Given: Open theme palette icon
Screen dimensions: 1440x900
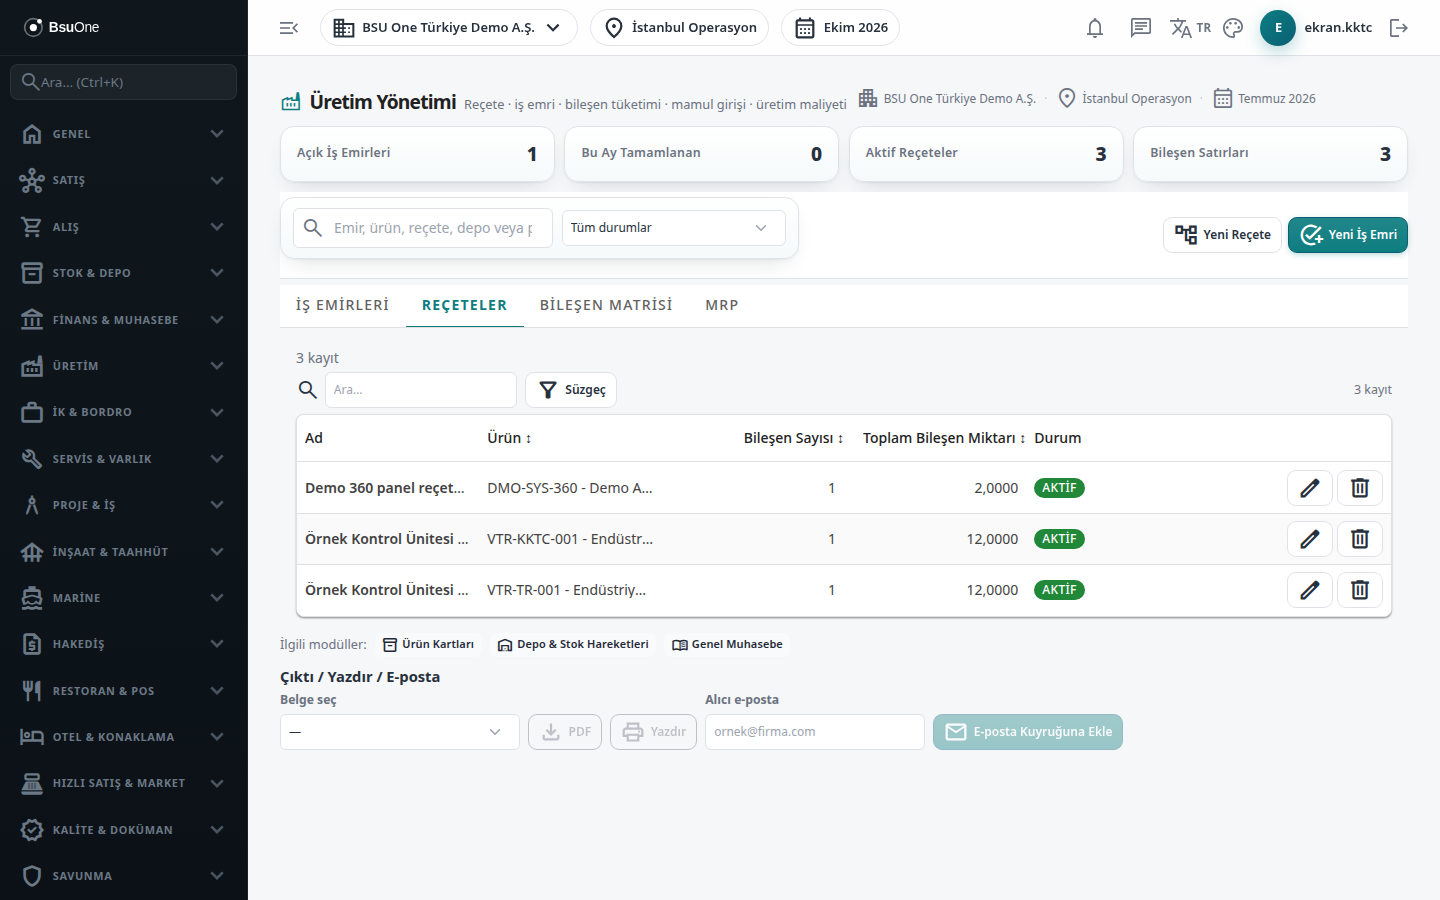Looking at the screenshot, I should 1233,28.
